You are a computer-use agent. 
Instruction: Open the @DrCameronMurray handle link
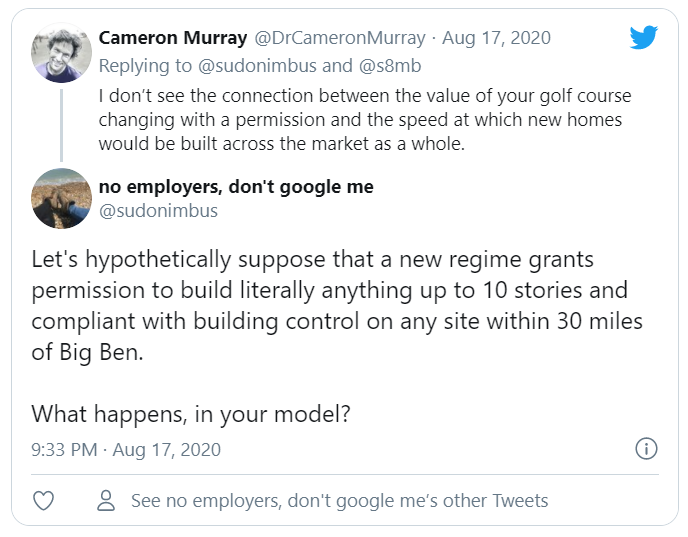pos(339,38)
